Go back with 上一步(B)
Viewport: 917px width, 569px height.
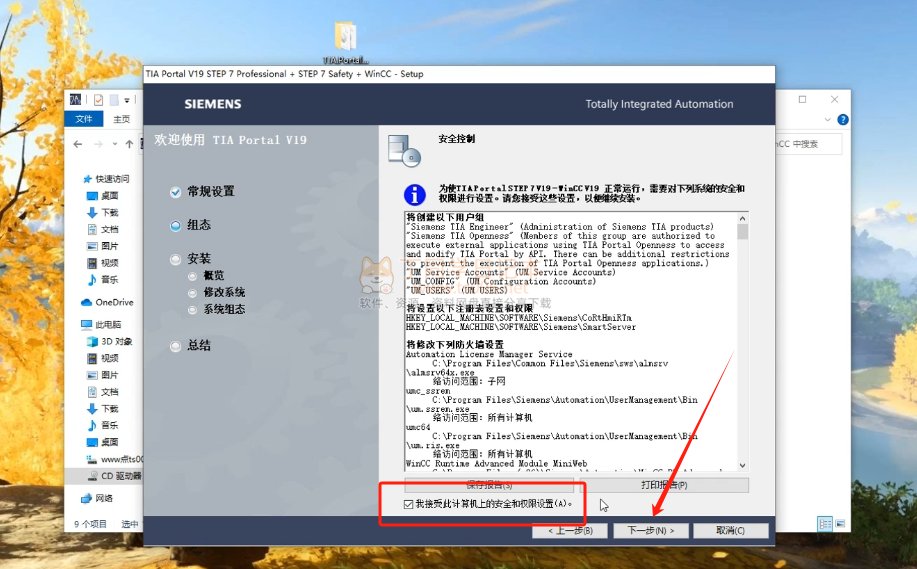pyautogui.click(x=570, y=530)
